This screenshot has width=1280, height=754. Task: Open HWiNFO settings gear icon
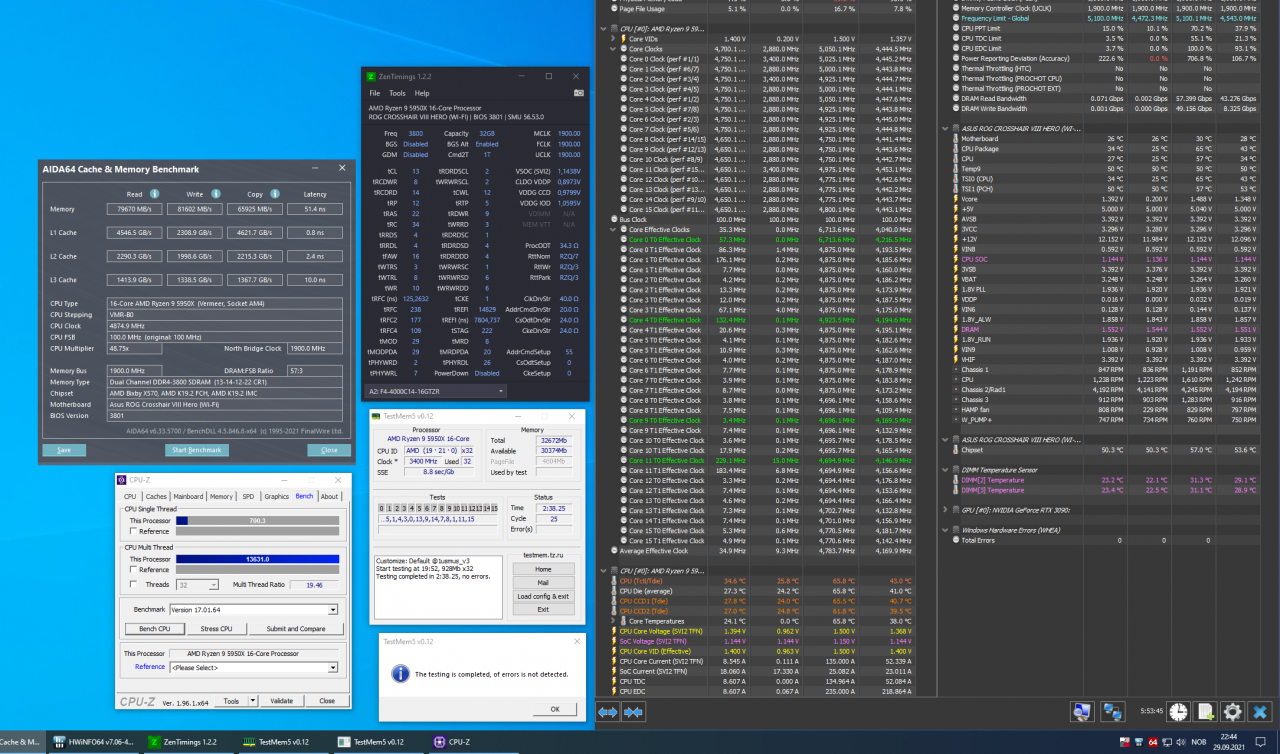pos(1232,711)
